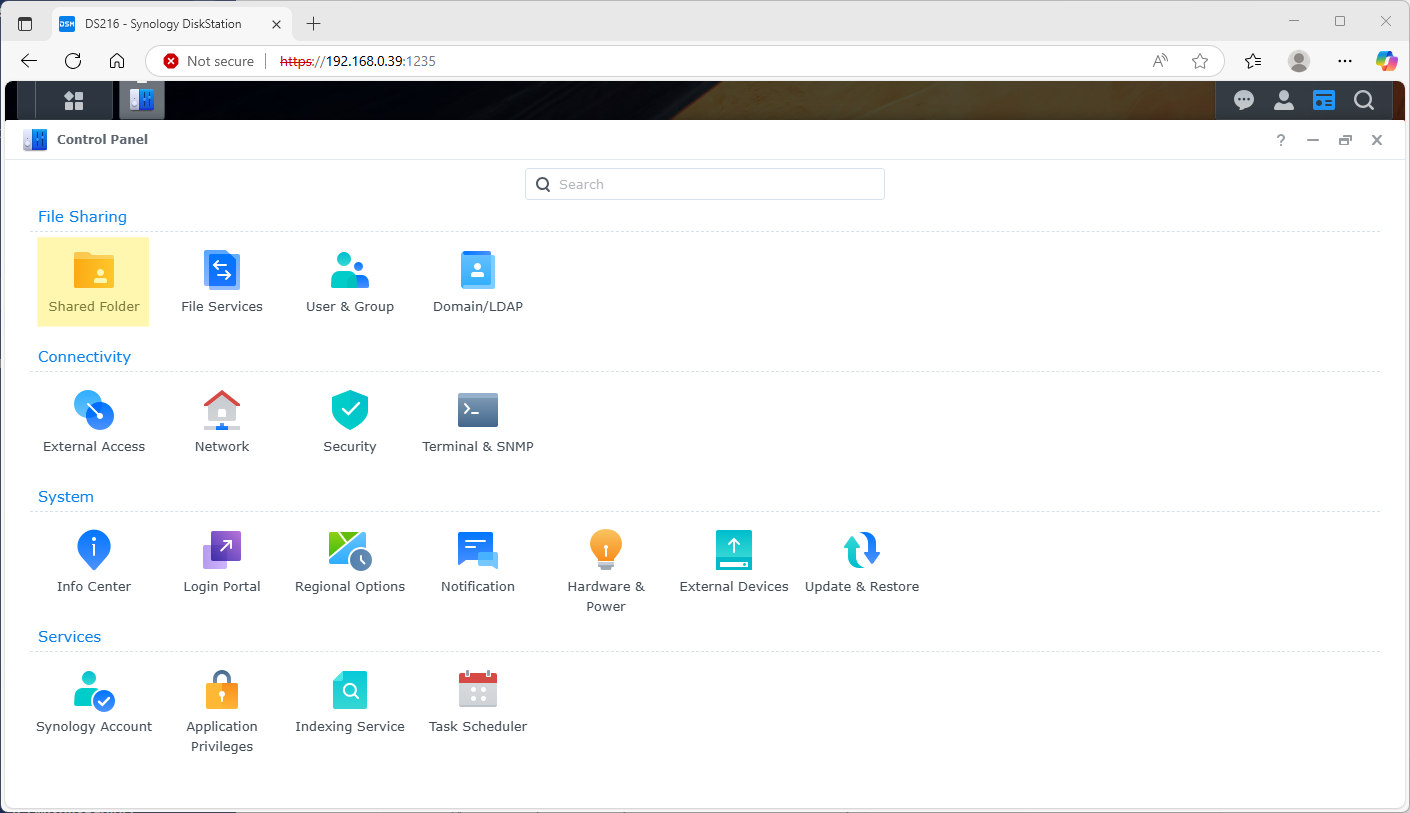The width and height of the screenshot is (1410, 813).
Task: Open Shared Folder settings
Action: click(x=93, y=281)
